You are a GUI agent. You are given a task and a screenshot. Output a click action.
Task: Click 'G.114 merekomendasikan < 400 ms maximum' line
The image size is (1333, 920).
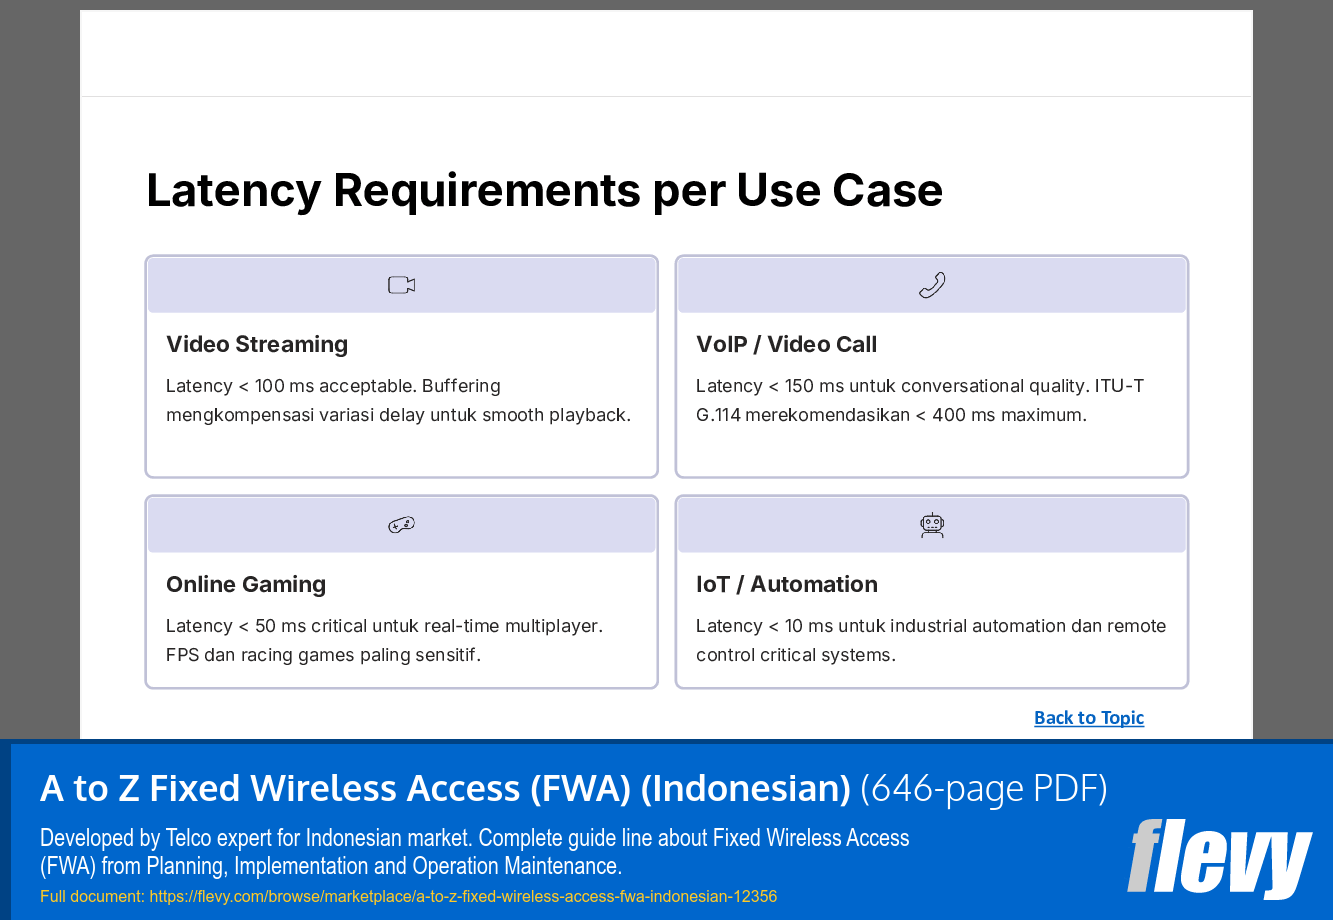(891, 415)
